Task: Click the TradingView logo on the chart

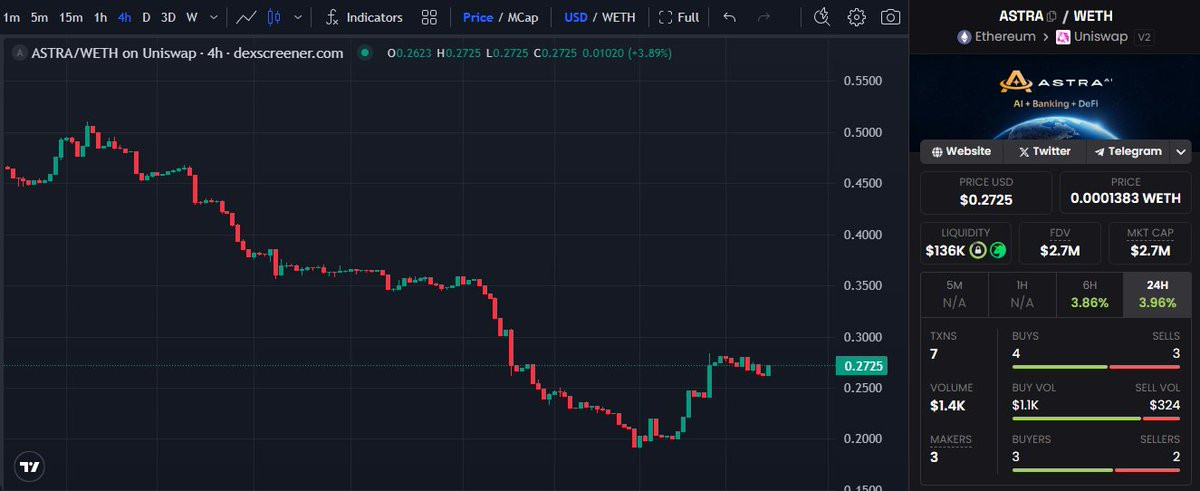Action: [30, 466]
